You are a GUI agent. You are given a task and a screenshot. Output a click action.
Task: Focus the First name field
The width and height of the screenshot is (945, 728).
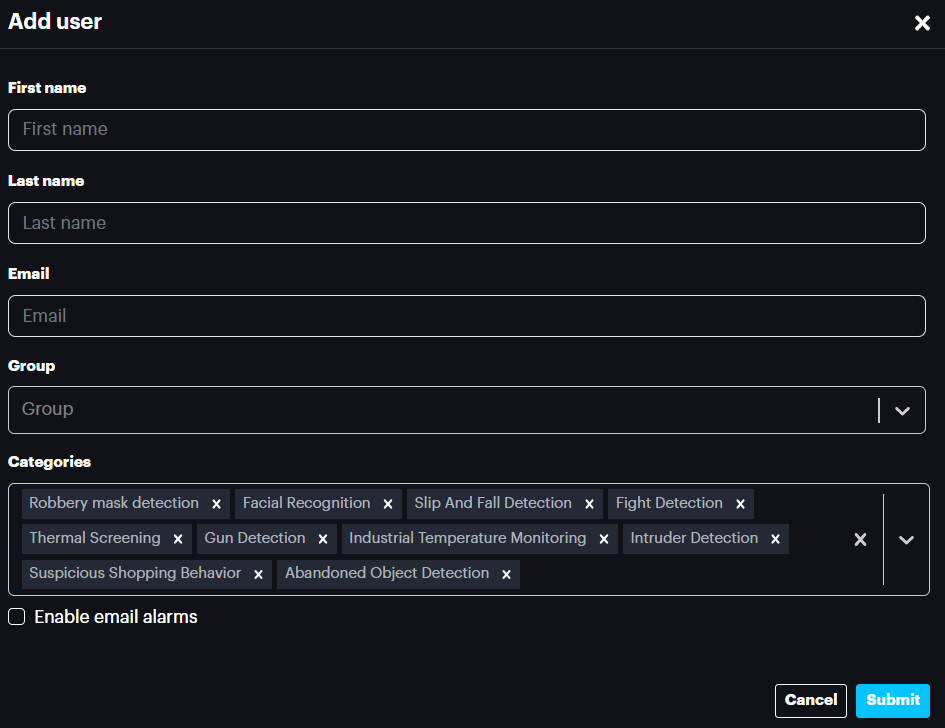(x=466, y=130)
